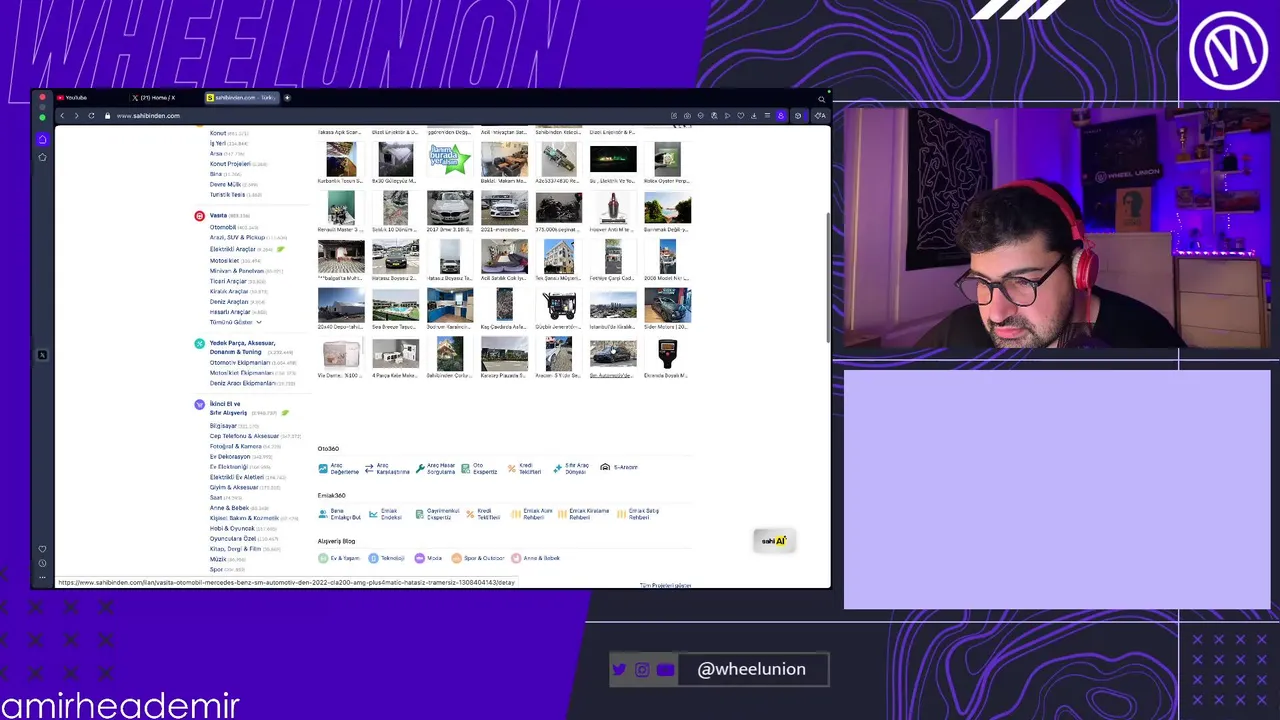
Task: Click the sidebar heart icon at bottom
Action: click(42, 549)
